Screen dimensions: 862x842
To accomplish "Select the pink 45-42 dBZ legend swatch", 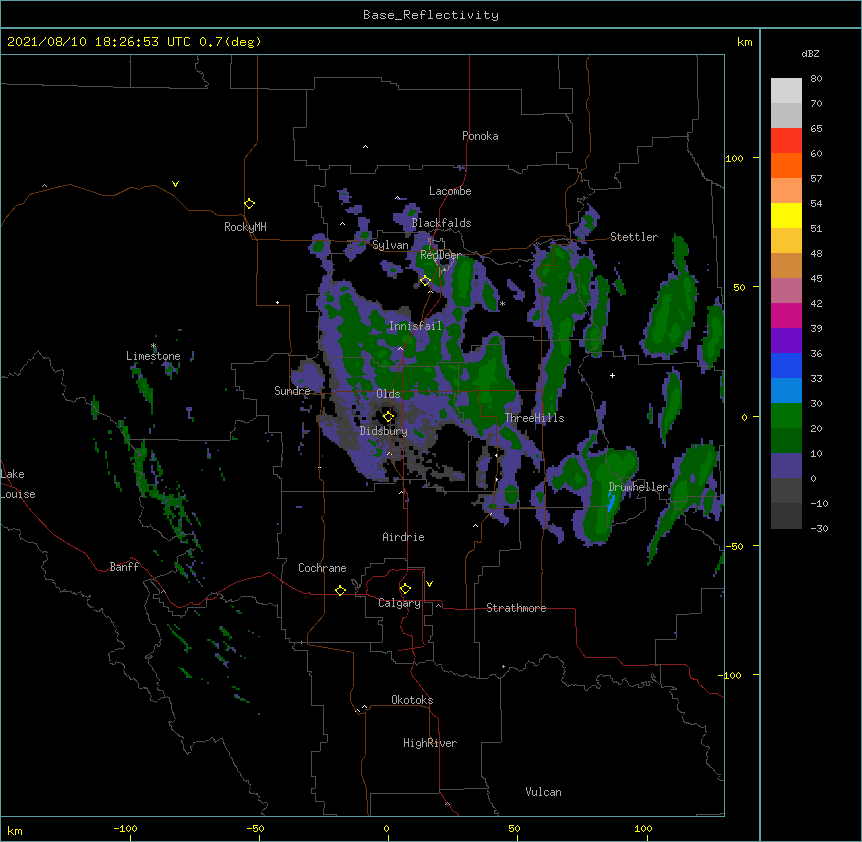I will coord(786,291).
